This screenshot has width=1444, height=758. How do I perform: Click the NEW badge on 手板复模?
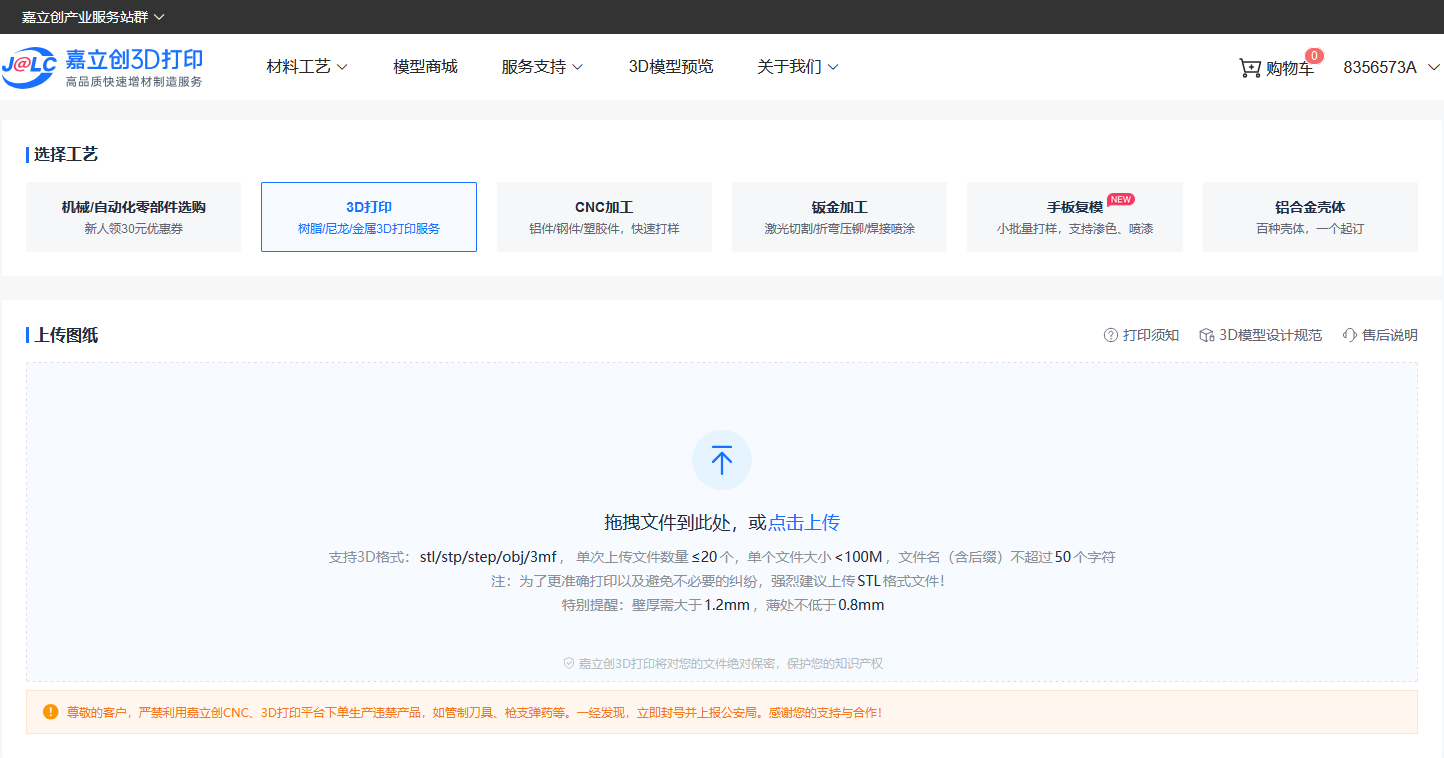pyautogui.click(x=1121, y=199)
